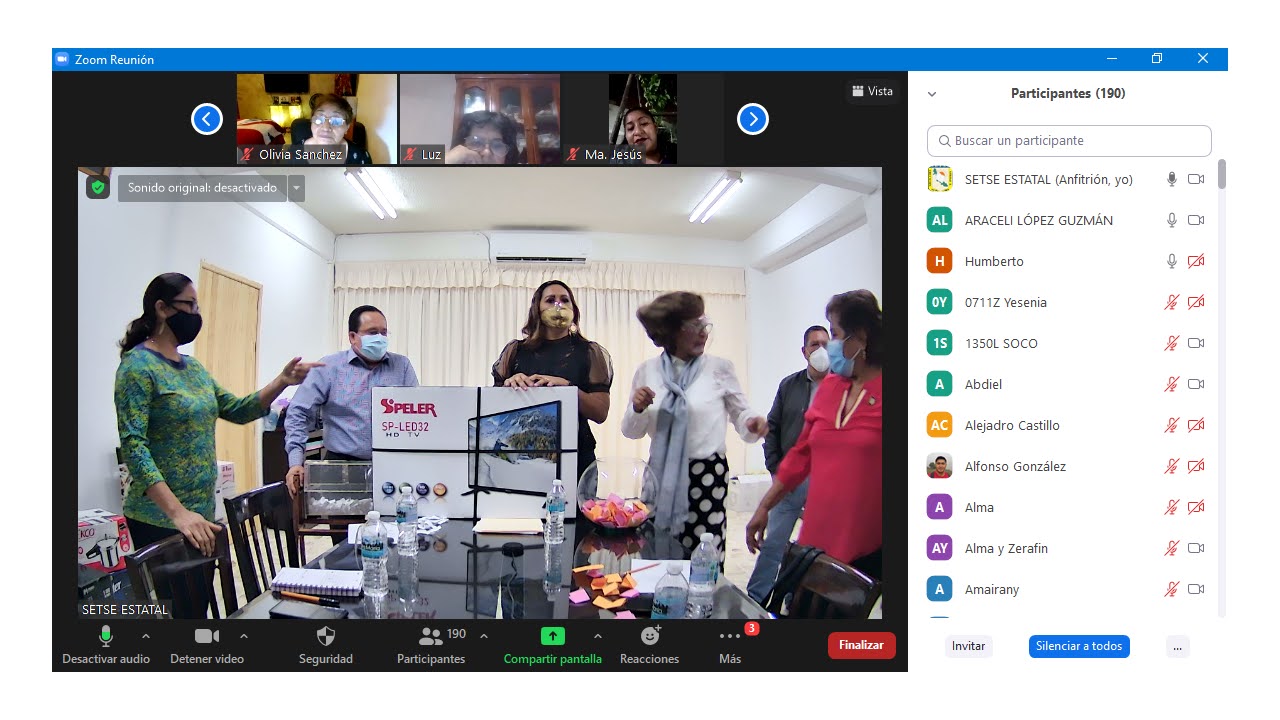This screenshot has width=1280, height=720.
Task: Toggle camera icon of SETSE ESTATAL host
Action: point(1196,179)
